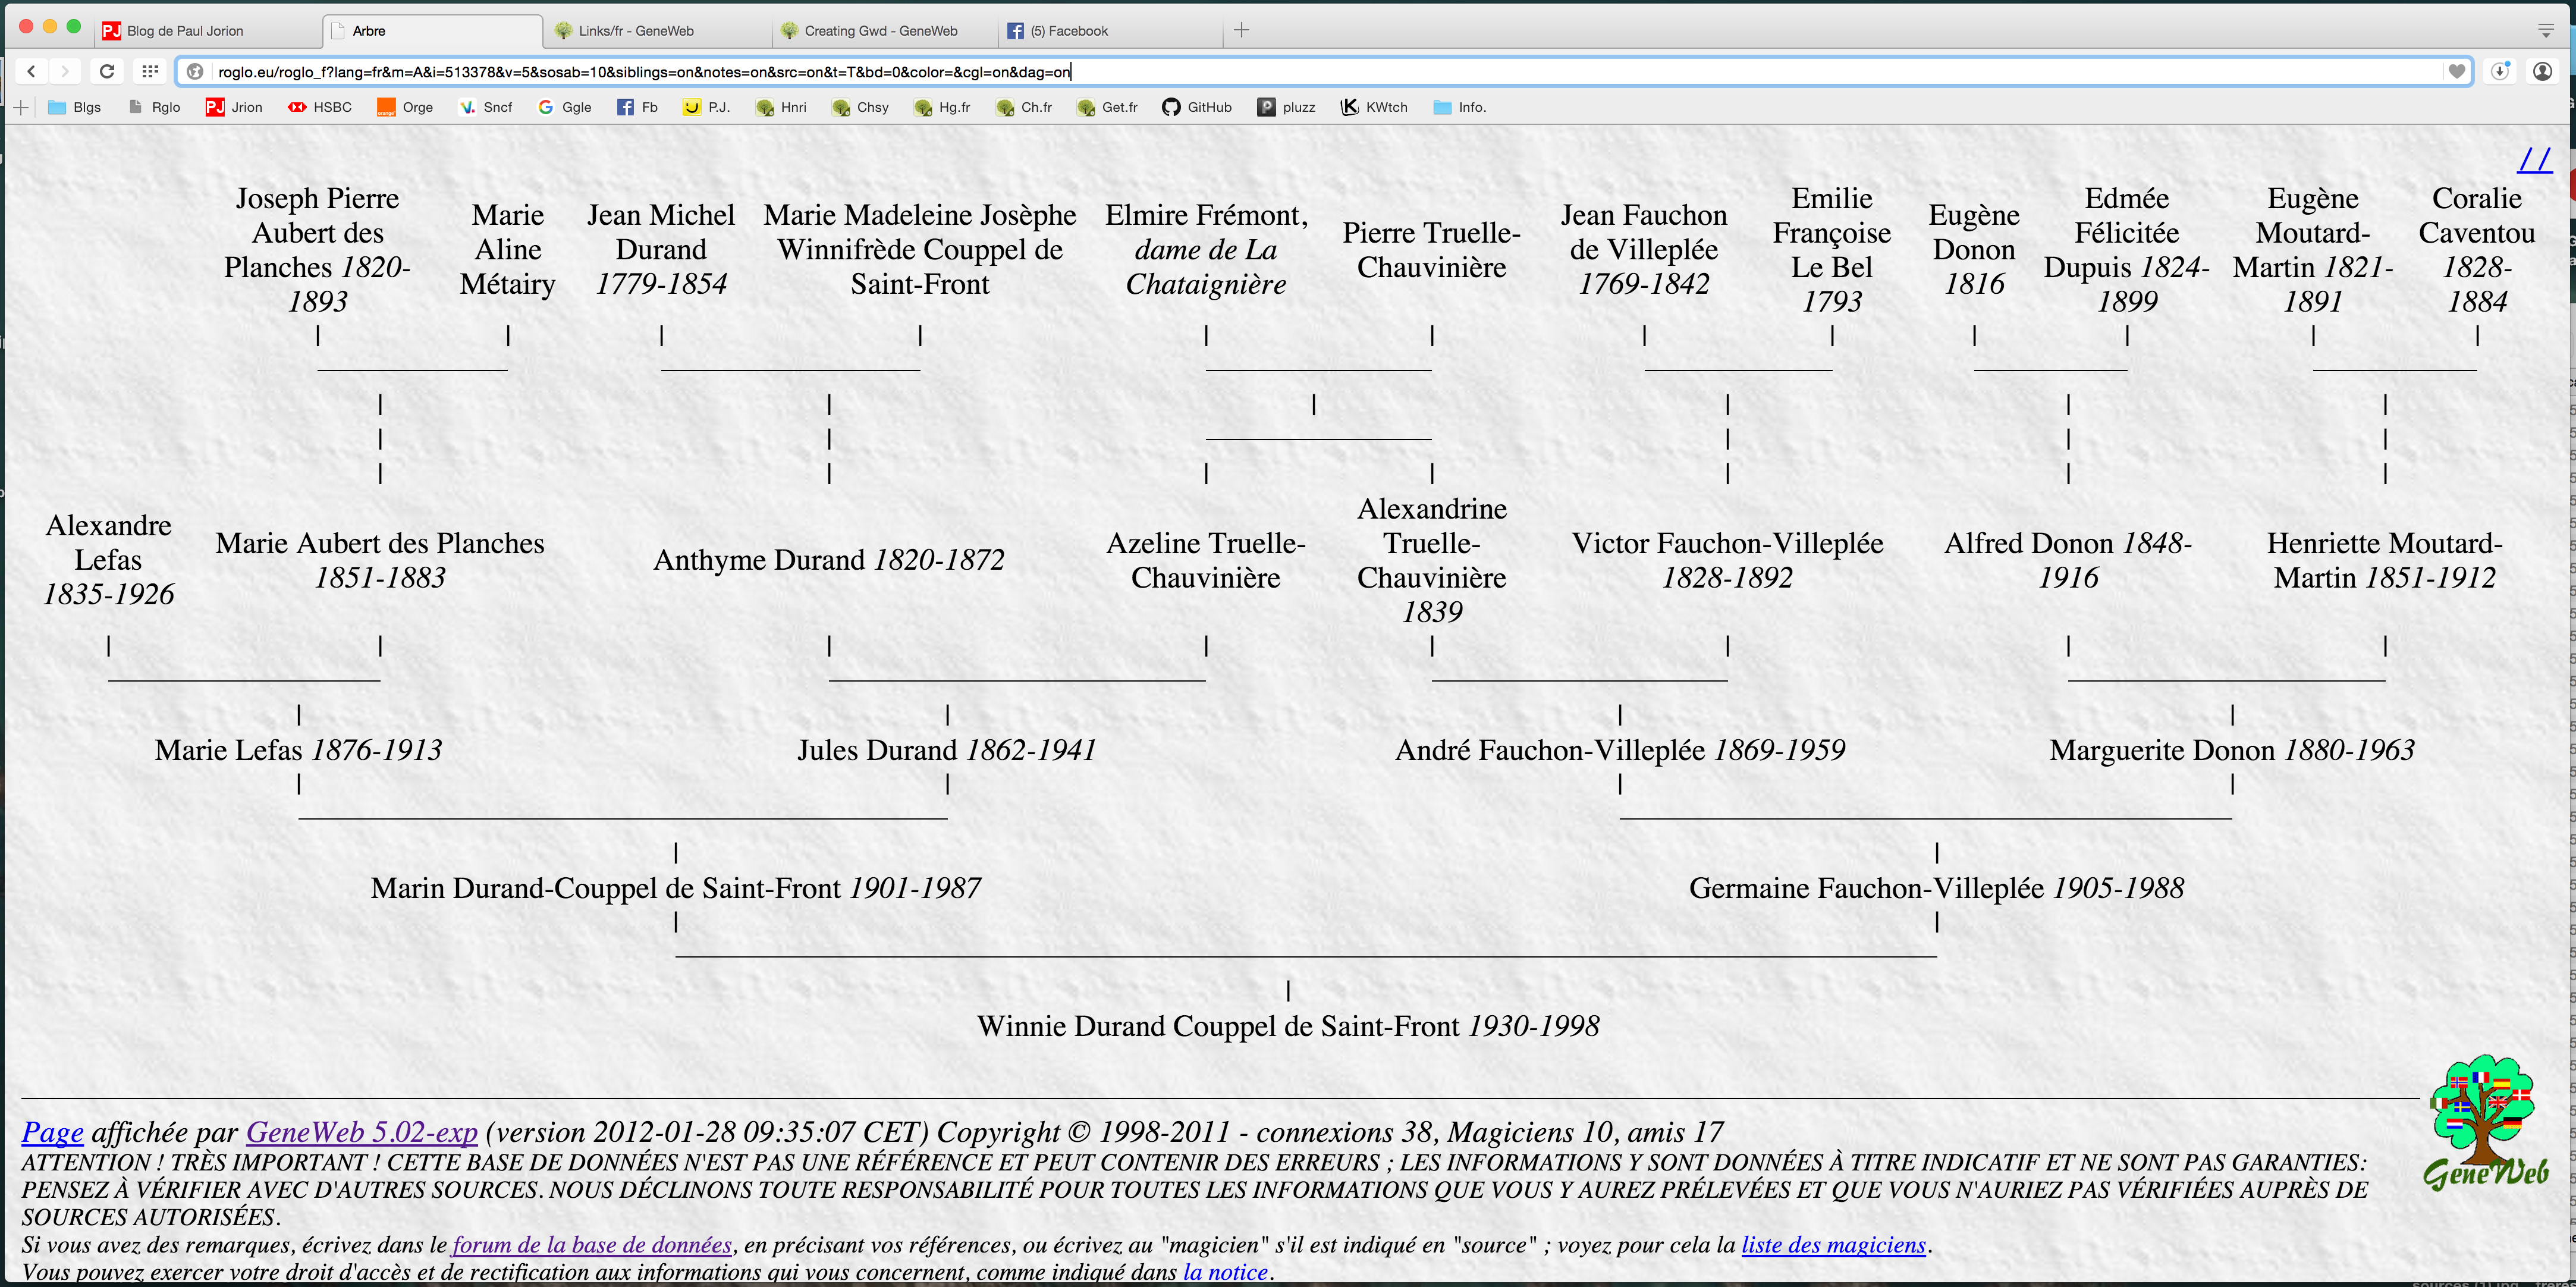Image resolution: width=2576 pixels, height=1287 pixels.
Task: Click Coralie Caventou 1828-1884
Action: click(2477, 250)
